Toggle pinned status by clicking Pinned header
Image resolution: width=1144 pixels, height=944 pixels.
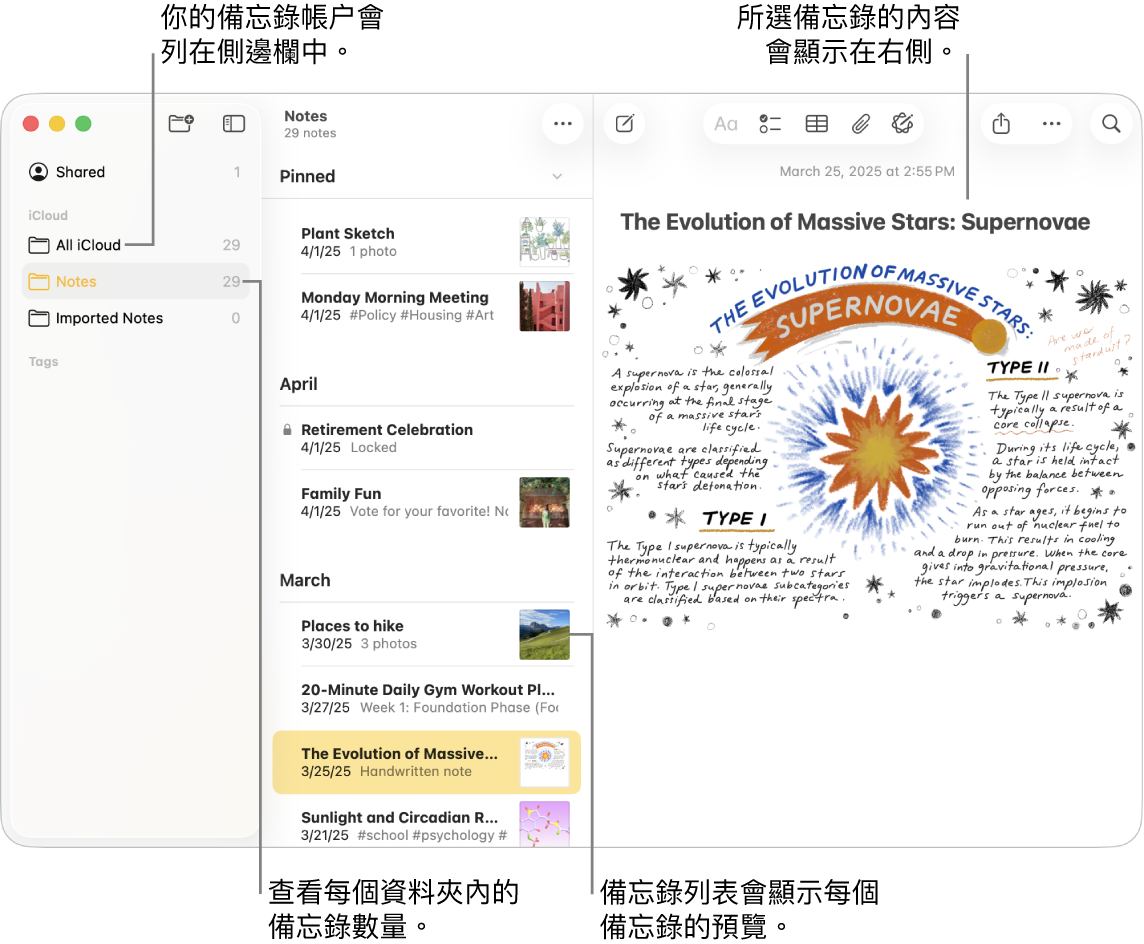(307, 176)
